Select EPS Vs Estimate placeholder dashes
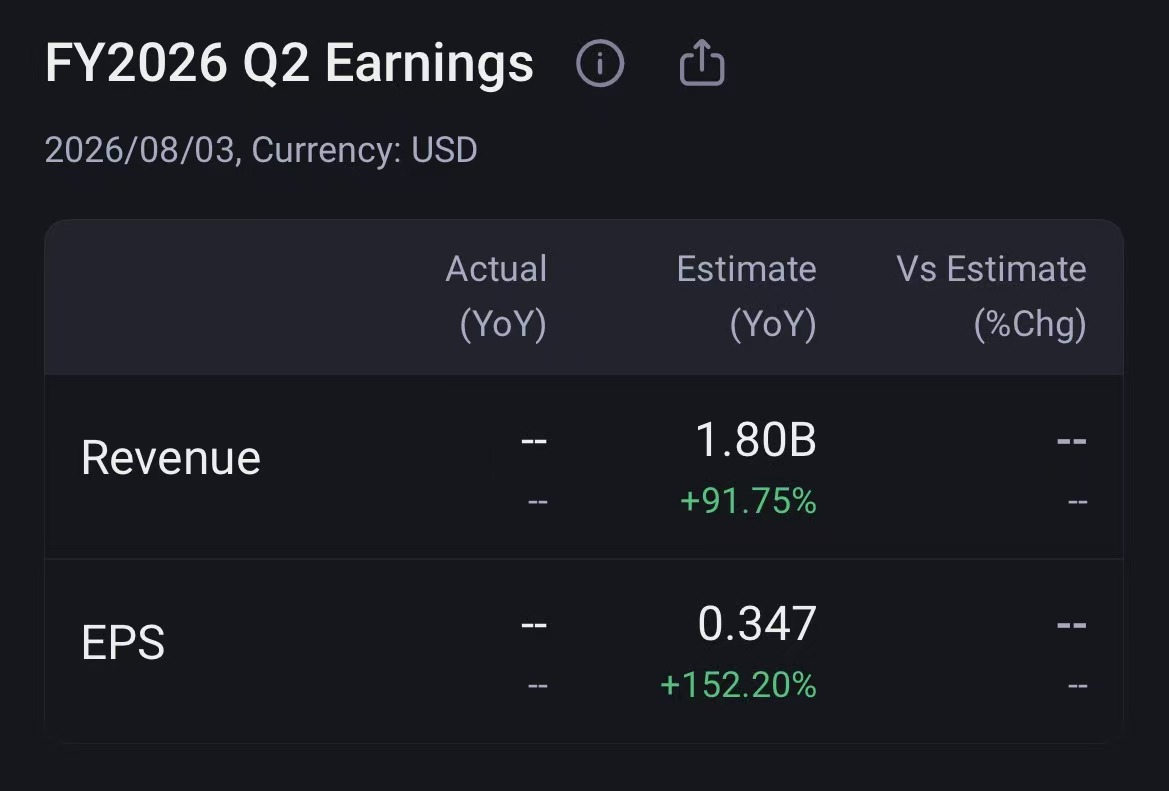The height and width of the screenshot is (791, 1169). [1072, 625]
